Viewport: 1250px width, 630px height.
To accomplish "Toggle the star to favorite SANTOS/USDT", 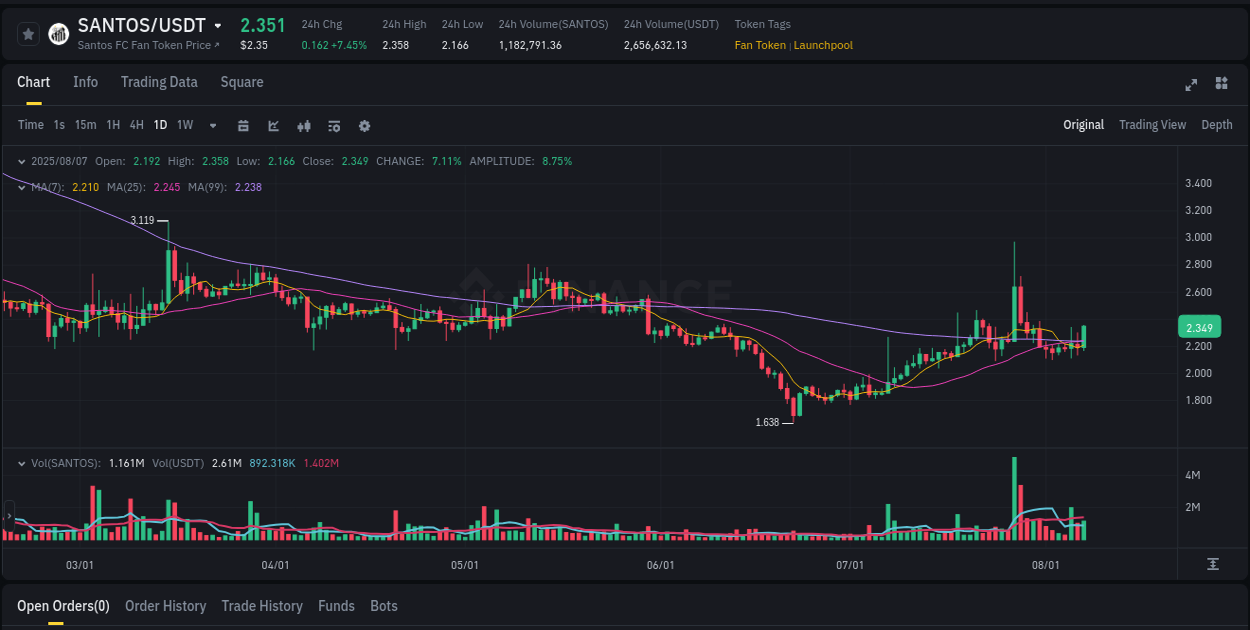I will tap(28, 33).
